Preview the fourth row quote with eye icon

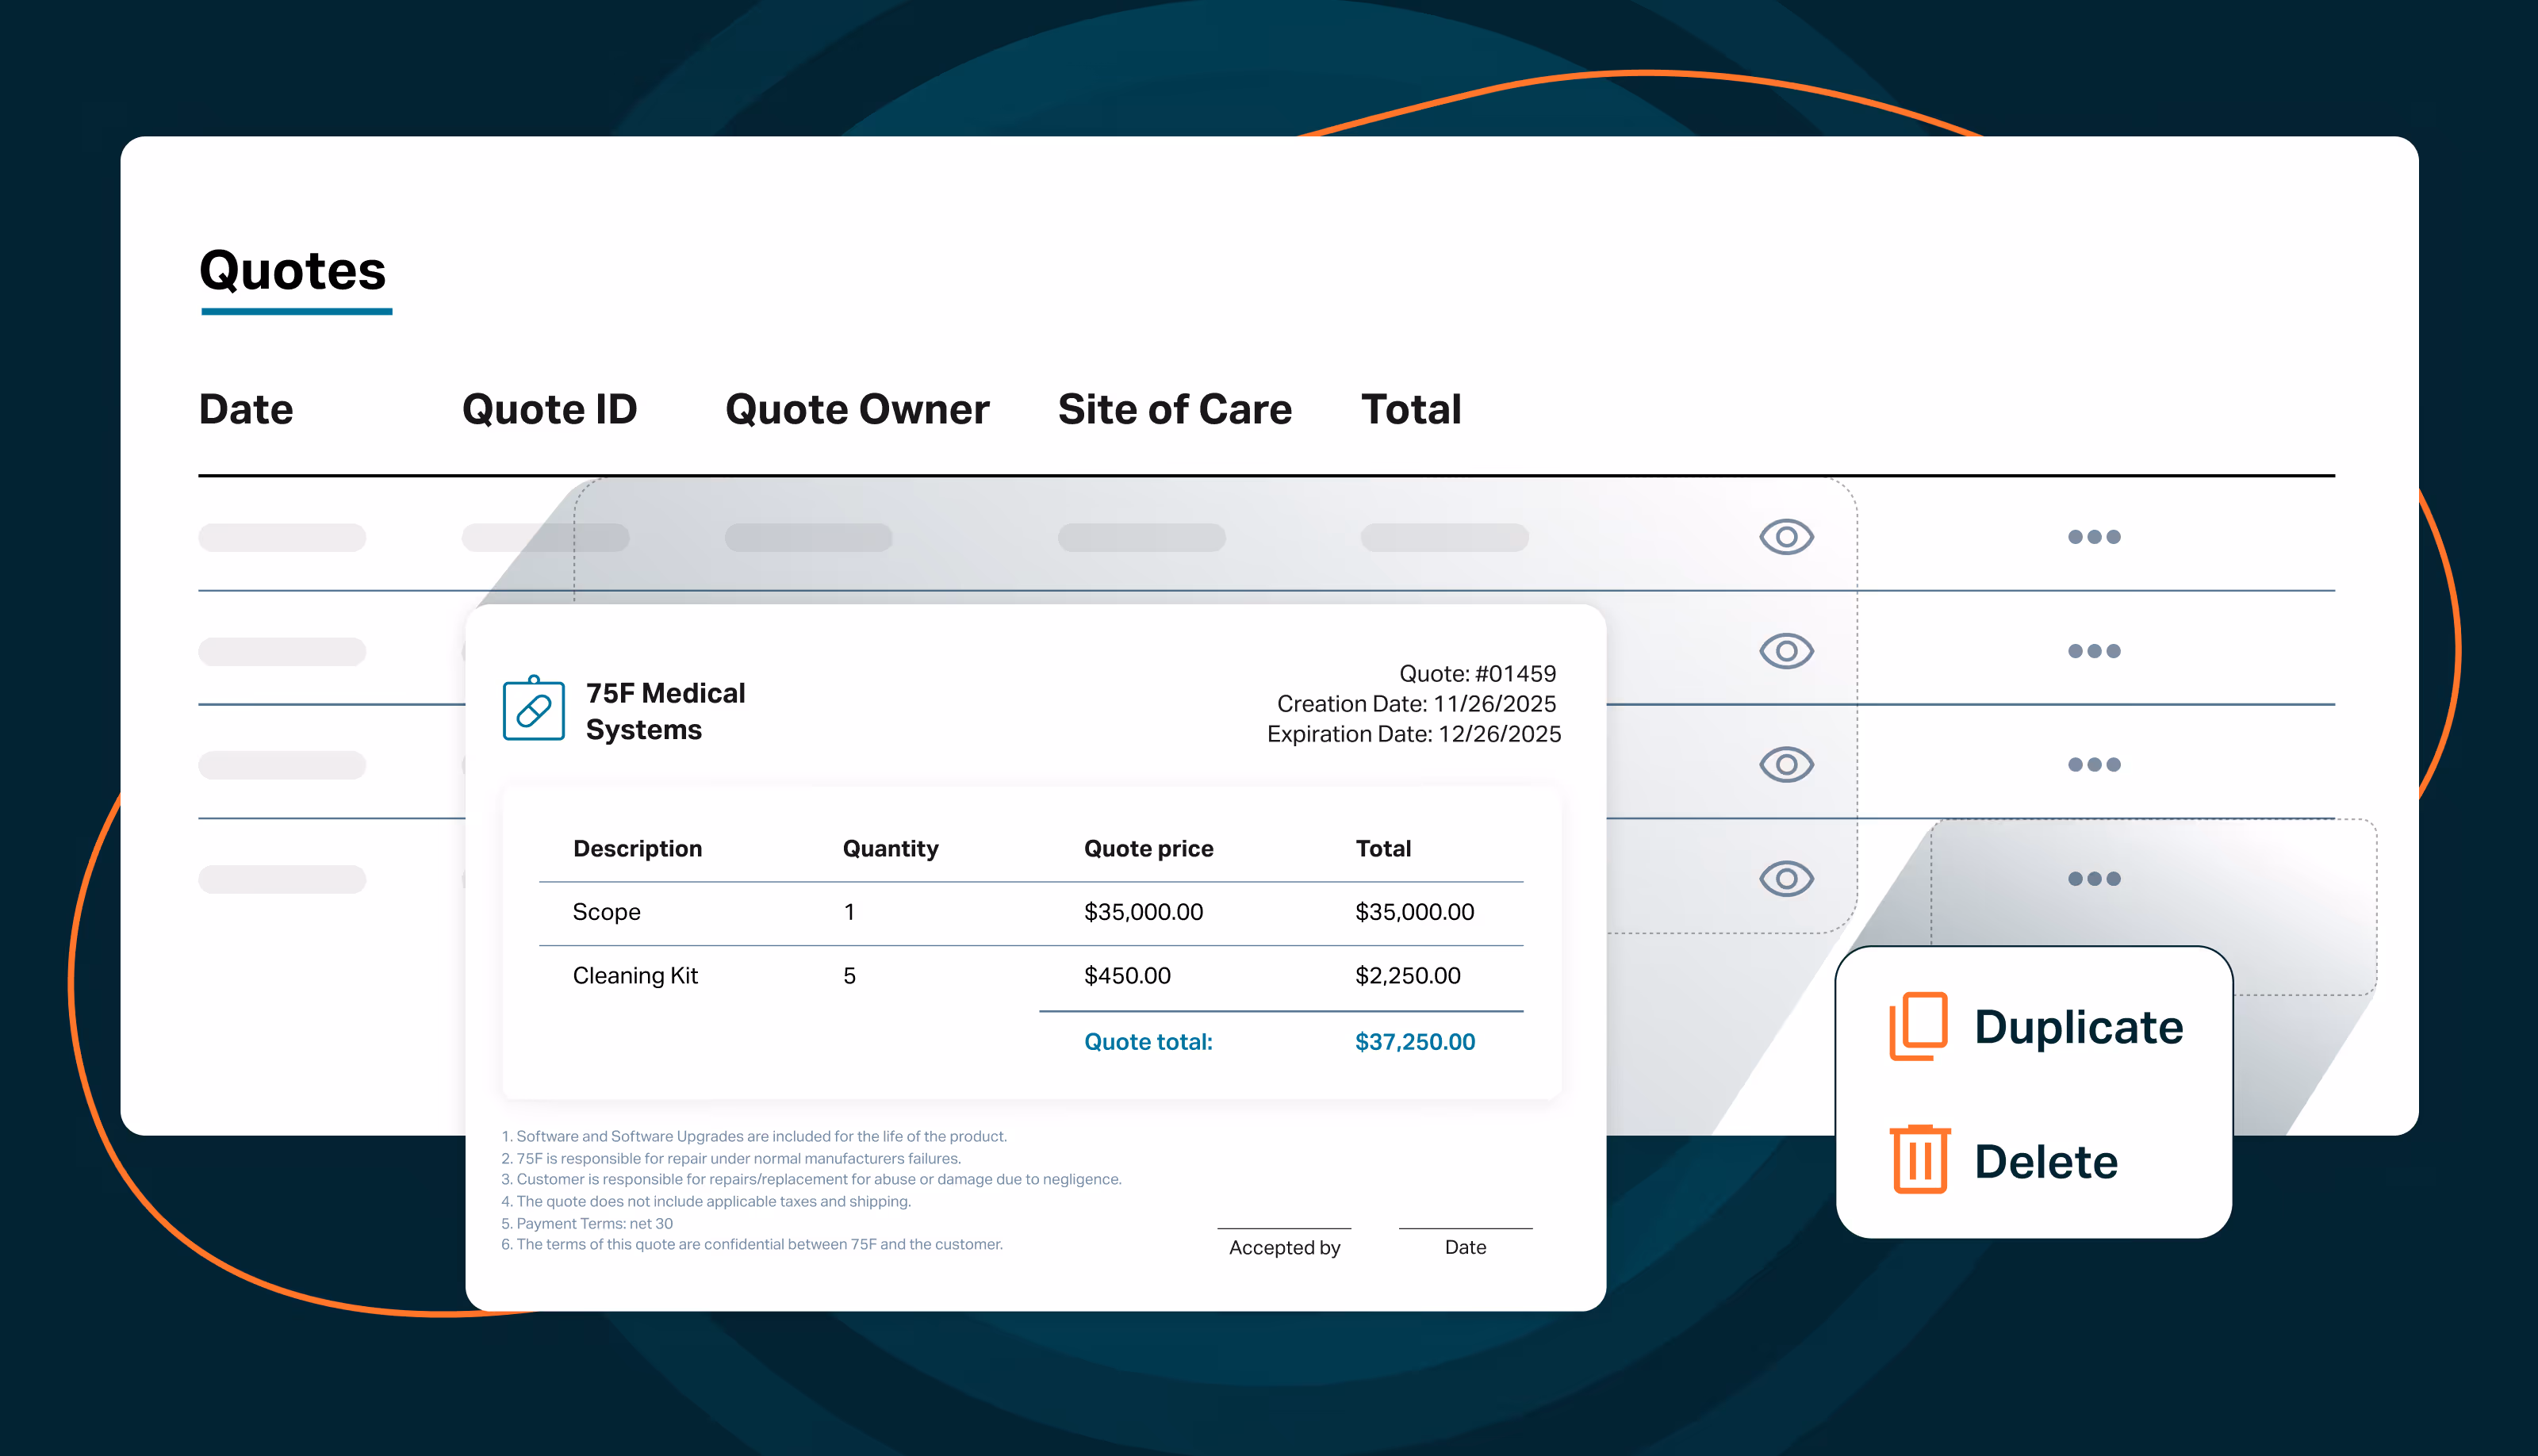tap(1786, 879)
